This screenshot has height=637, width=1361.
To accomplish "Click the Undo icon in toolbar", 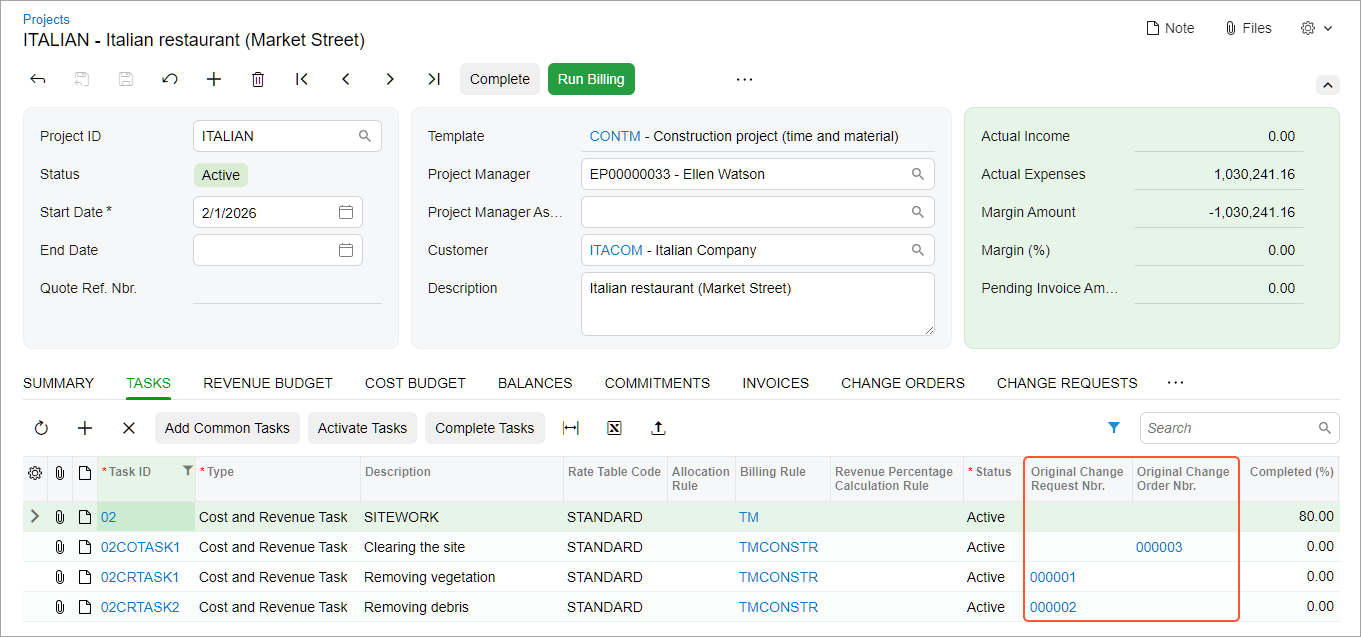I will click(x=170, y=79).
